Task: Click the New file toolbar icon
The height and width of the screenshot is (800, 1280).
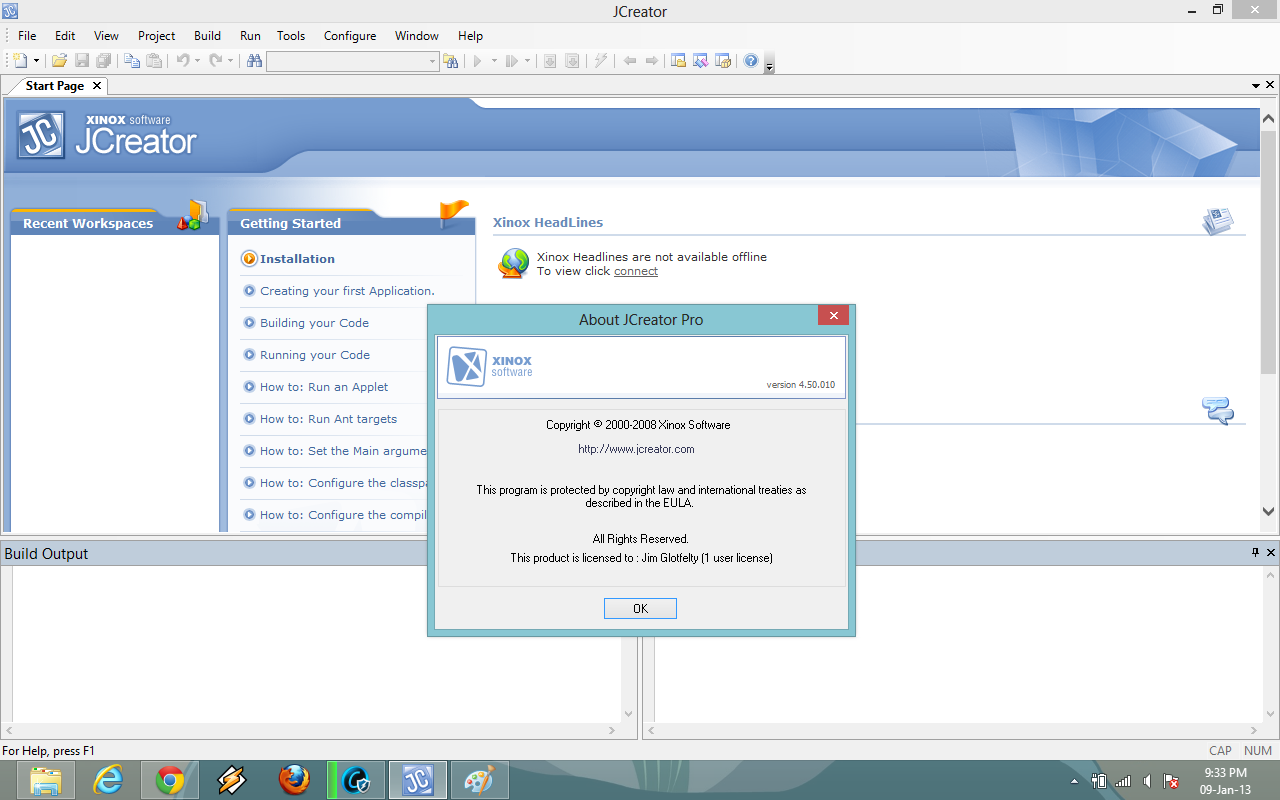Action: click(20, 61)
